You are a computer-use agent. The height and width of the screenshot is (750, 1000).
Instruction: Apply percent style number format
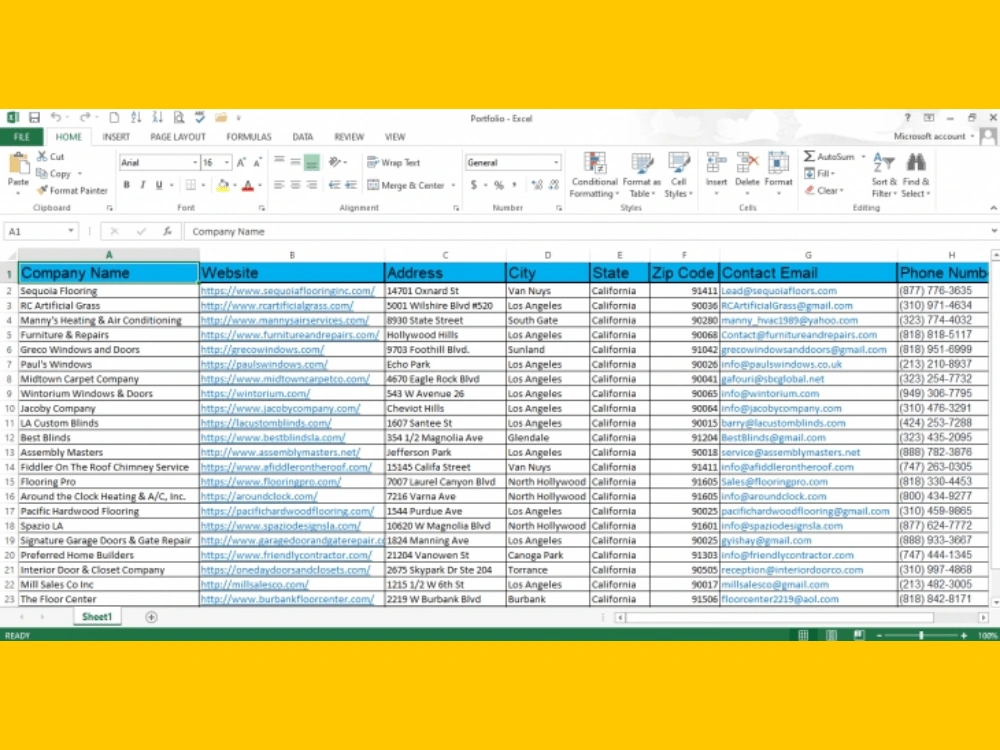(x=499, y=185)
